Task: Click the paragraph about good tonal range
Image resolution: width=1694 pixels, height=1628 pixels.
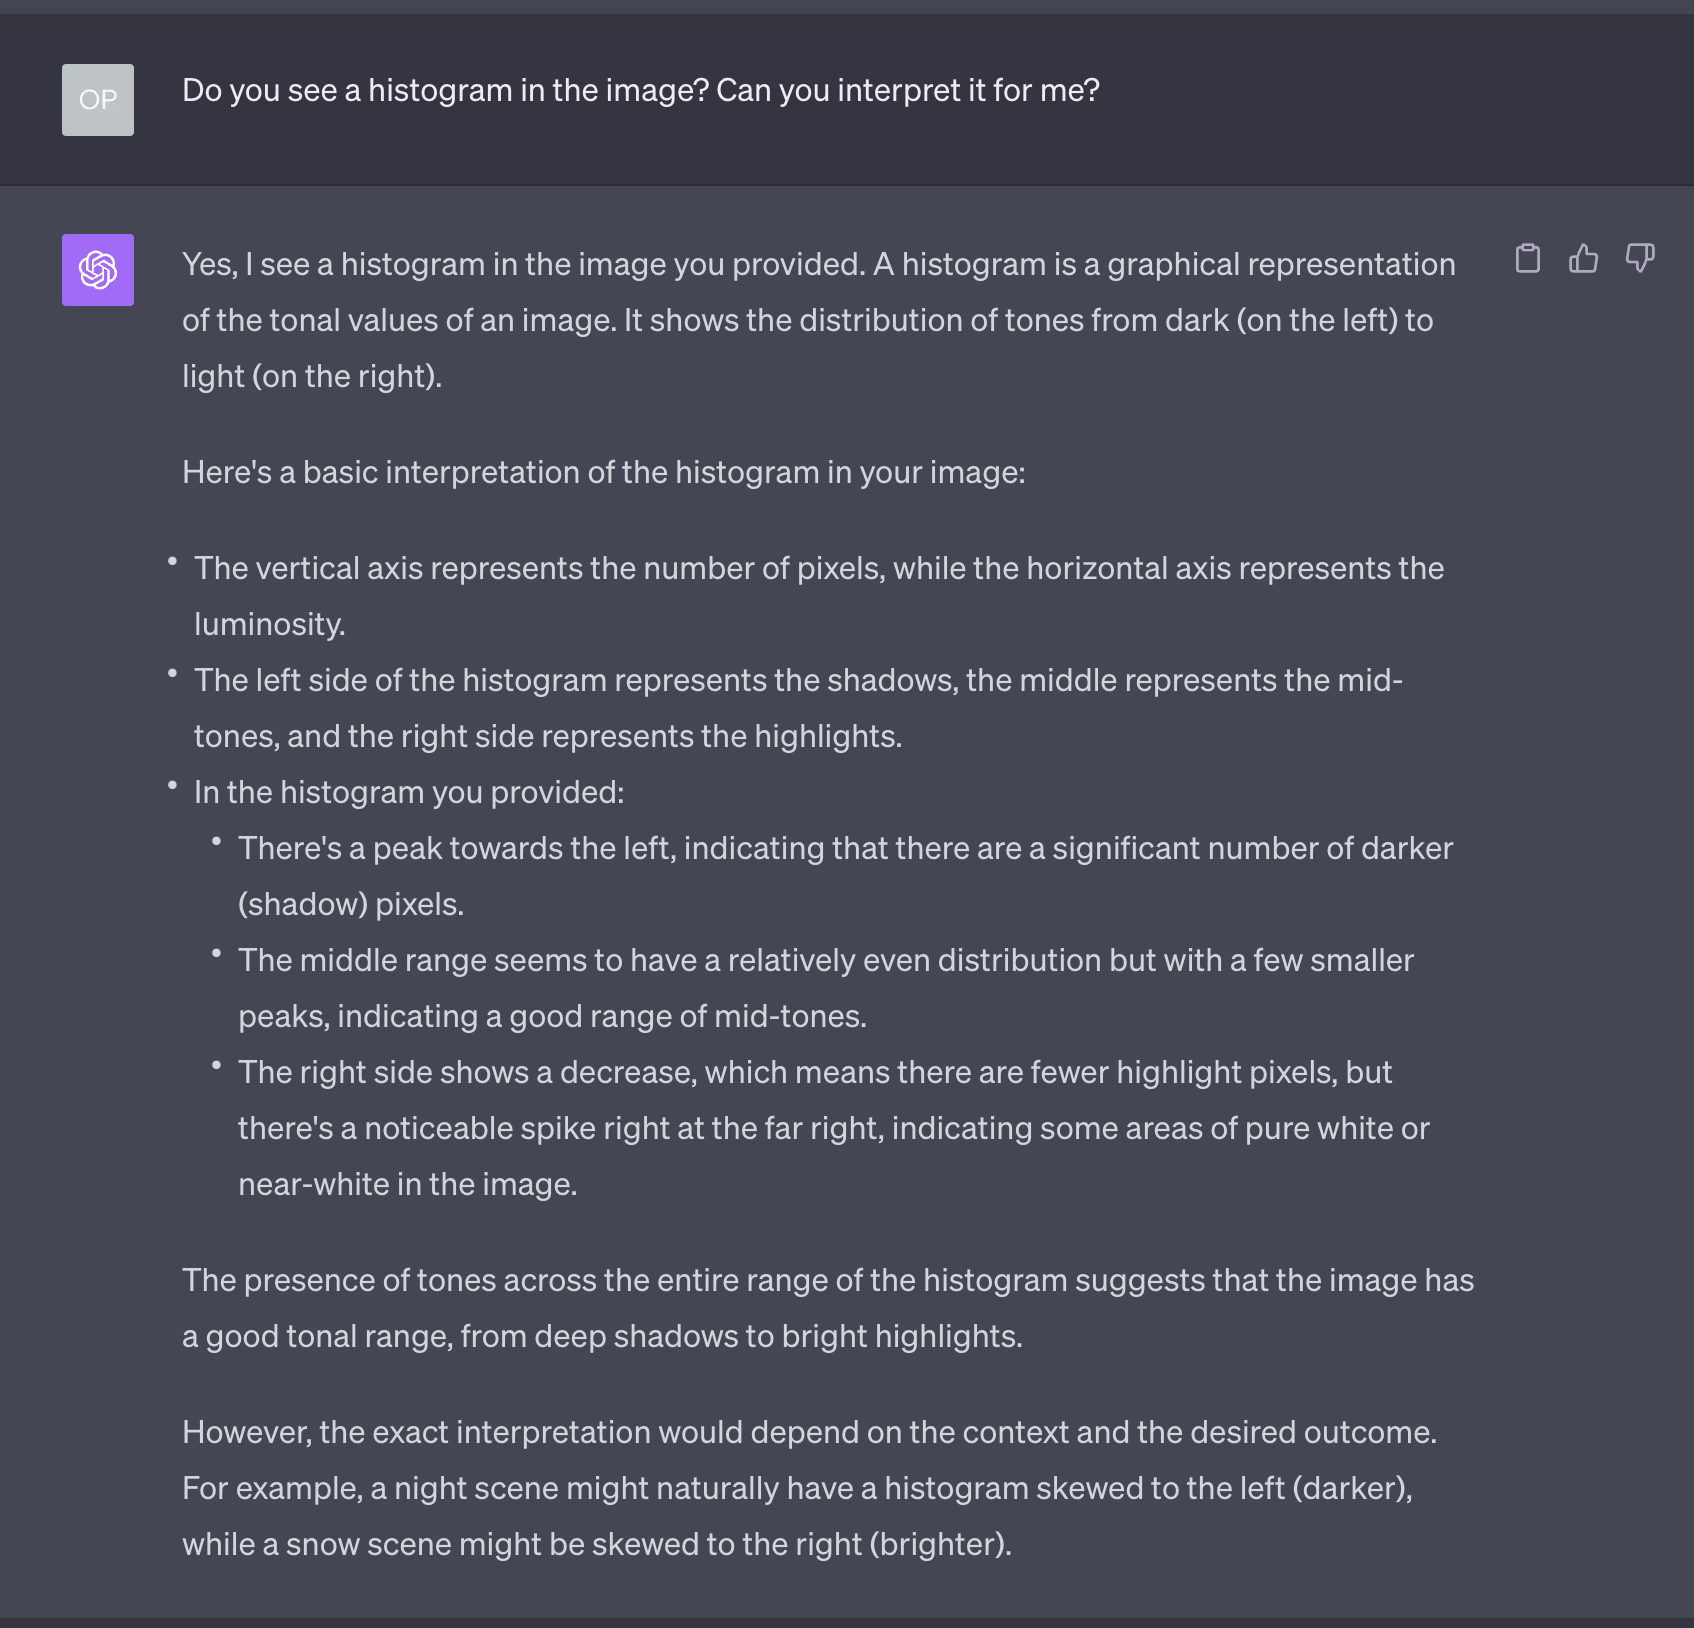Action: [828, 1308]
